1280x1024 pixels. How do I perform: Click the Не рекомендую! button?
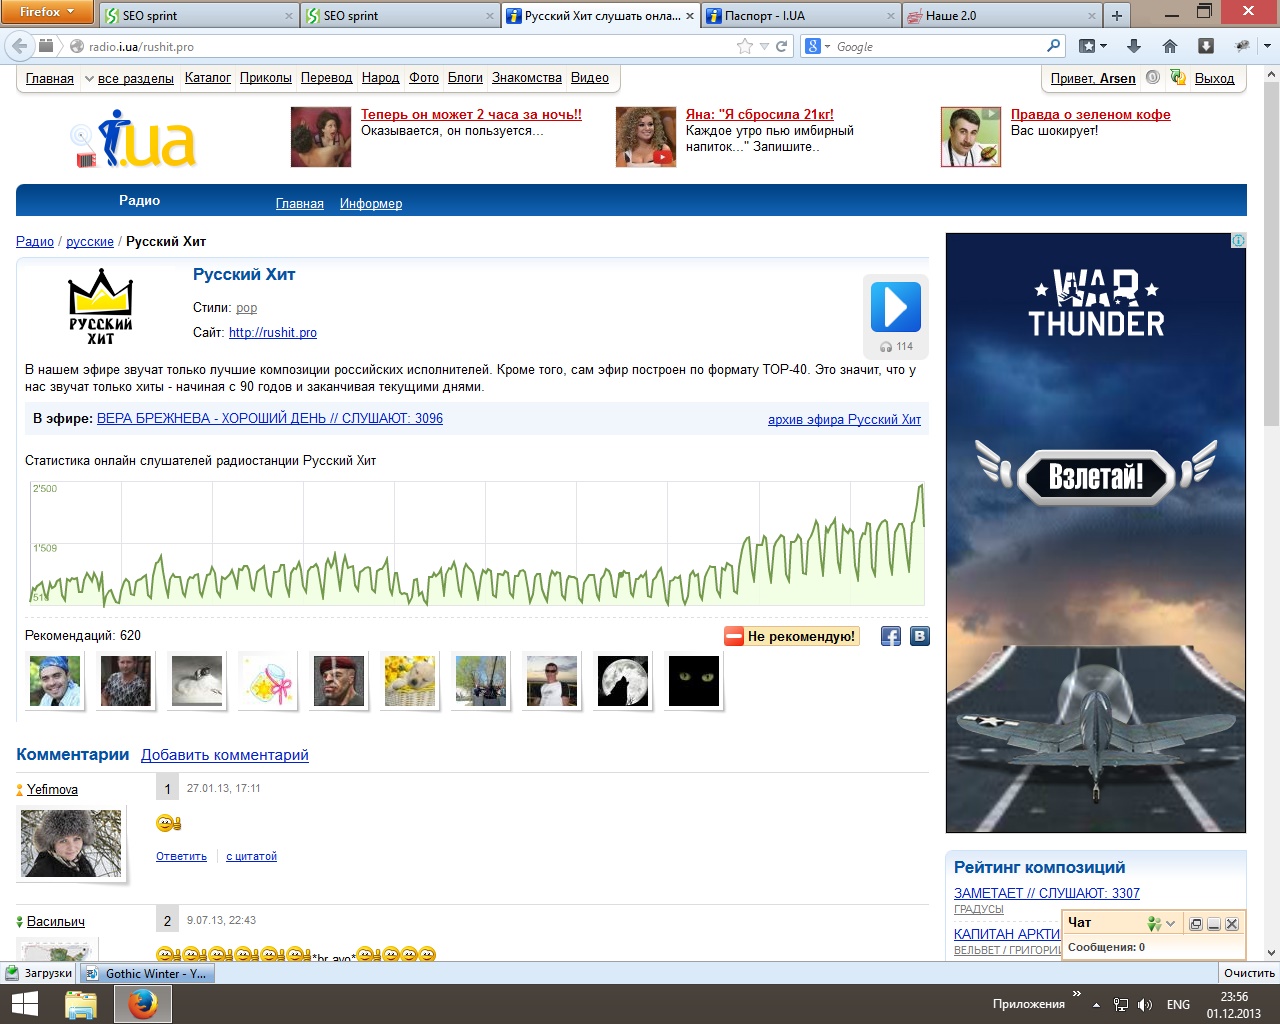(x=792, y=636)
